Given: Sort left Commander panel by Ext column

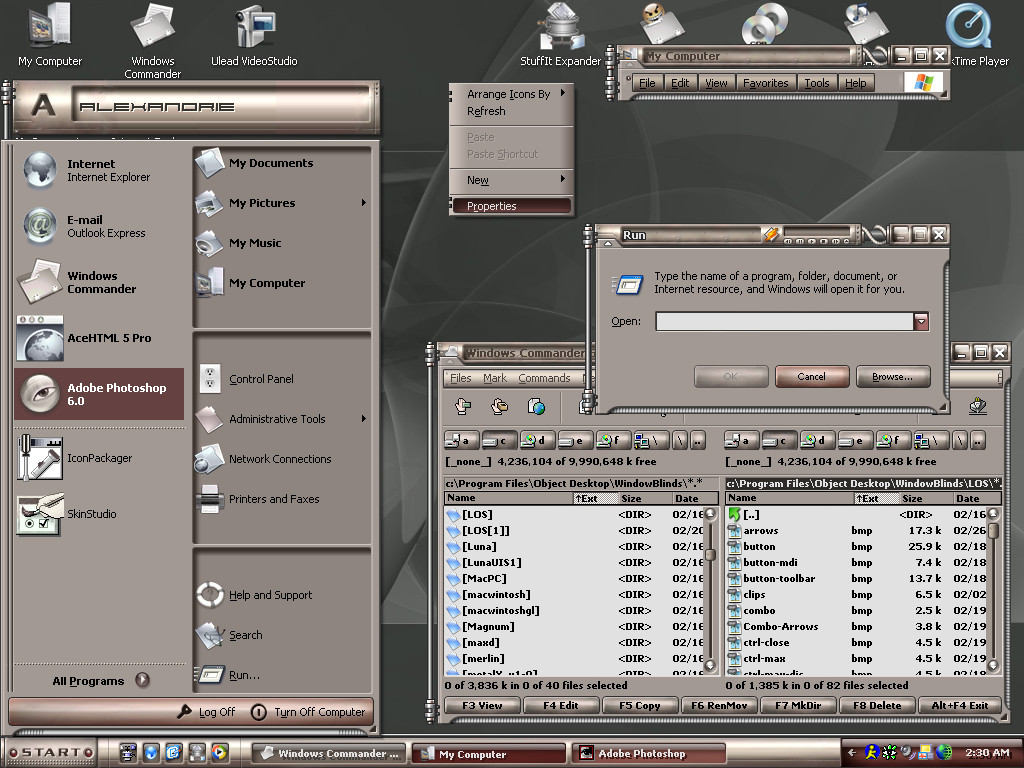Looking at the screenshot, I should coord(595,498).
